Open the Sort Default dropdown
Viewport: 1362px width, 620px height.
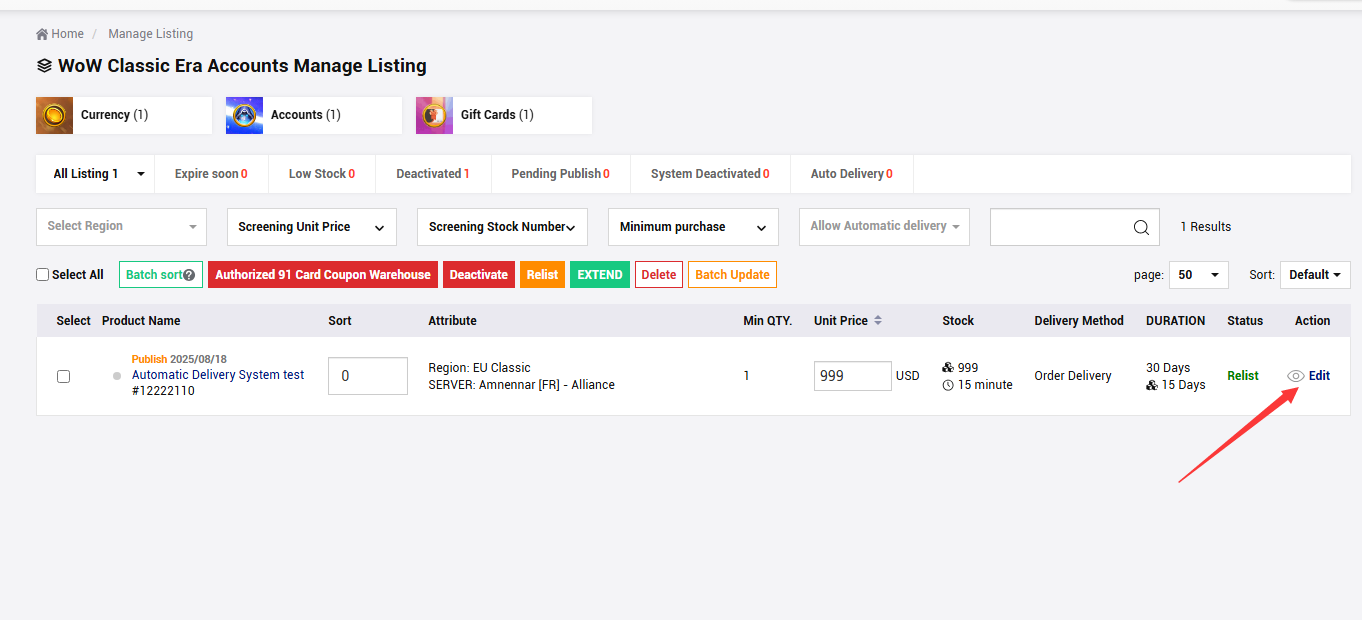click(x=1314, y=275)
